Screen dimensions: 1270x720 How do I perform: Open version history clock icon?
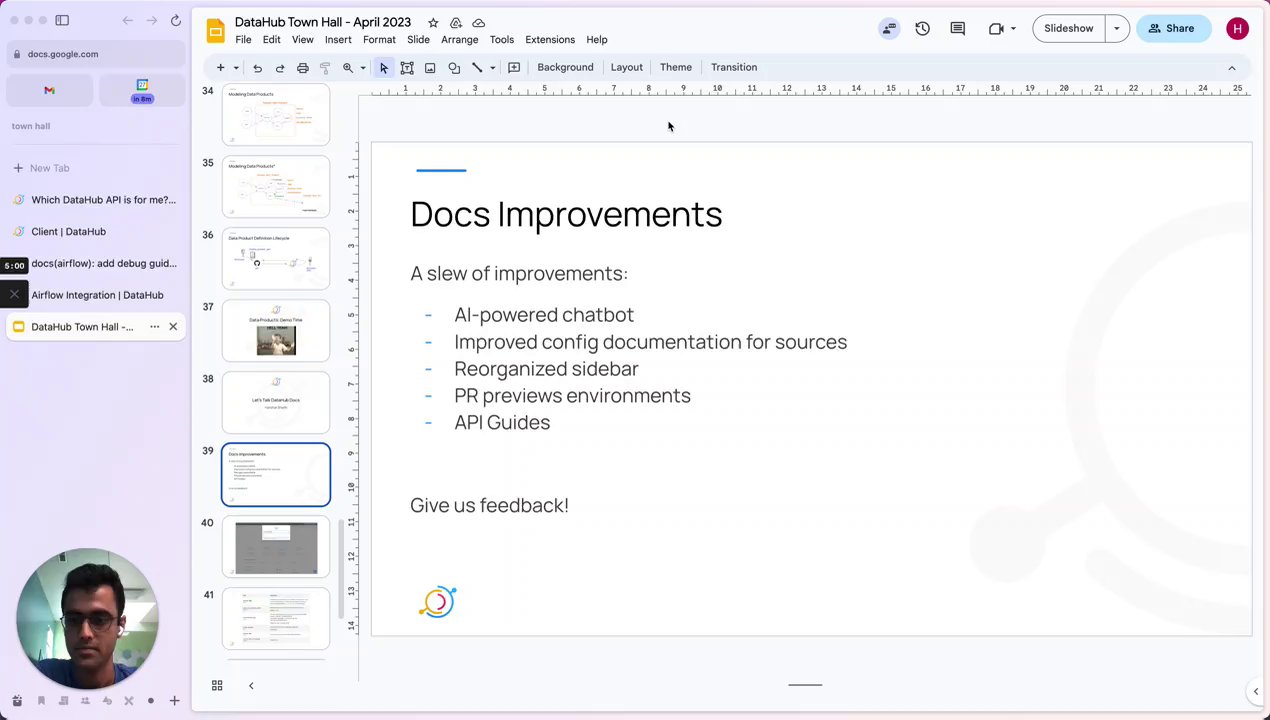tap(922, 29)
